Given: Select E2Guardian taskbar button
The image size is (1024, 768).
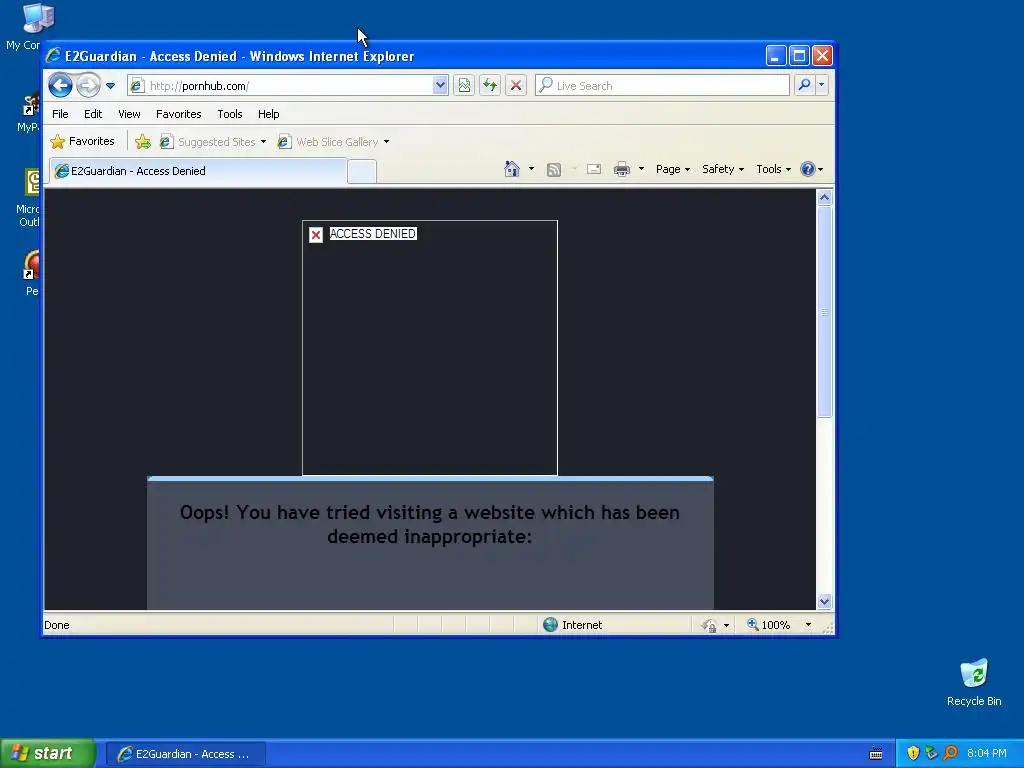Looking at the screenshot, I should 185,754.
